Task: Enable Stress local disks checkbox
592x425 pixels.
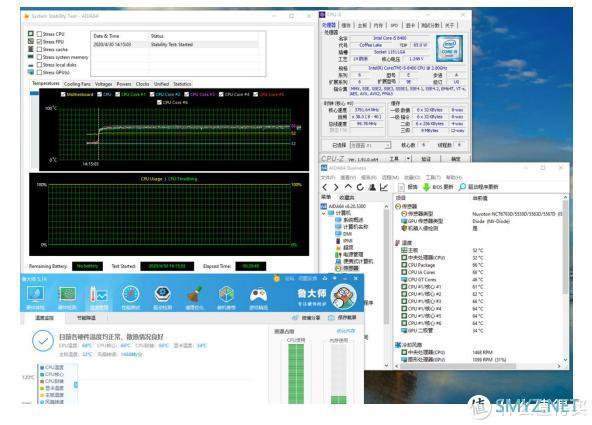Action: tap(39, 65)
